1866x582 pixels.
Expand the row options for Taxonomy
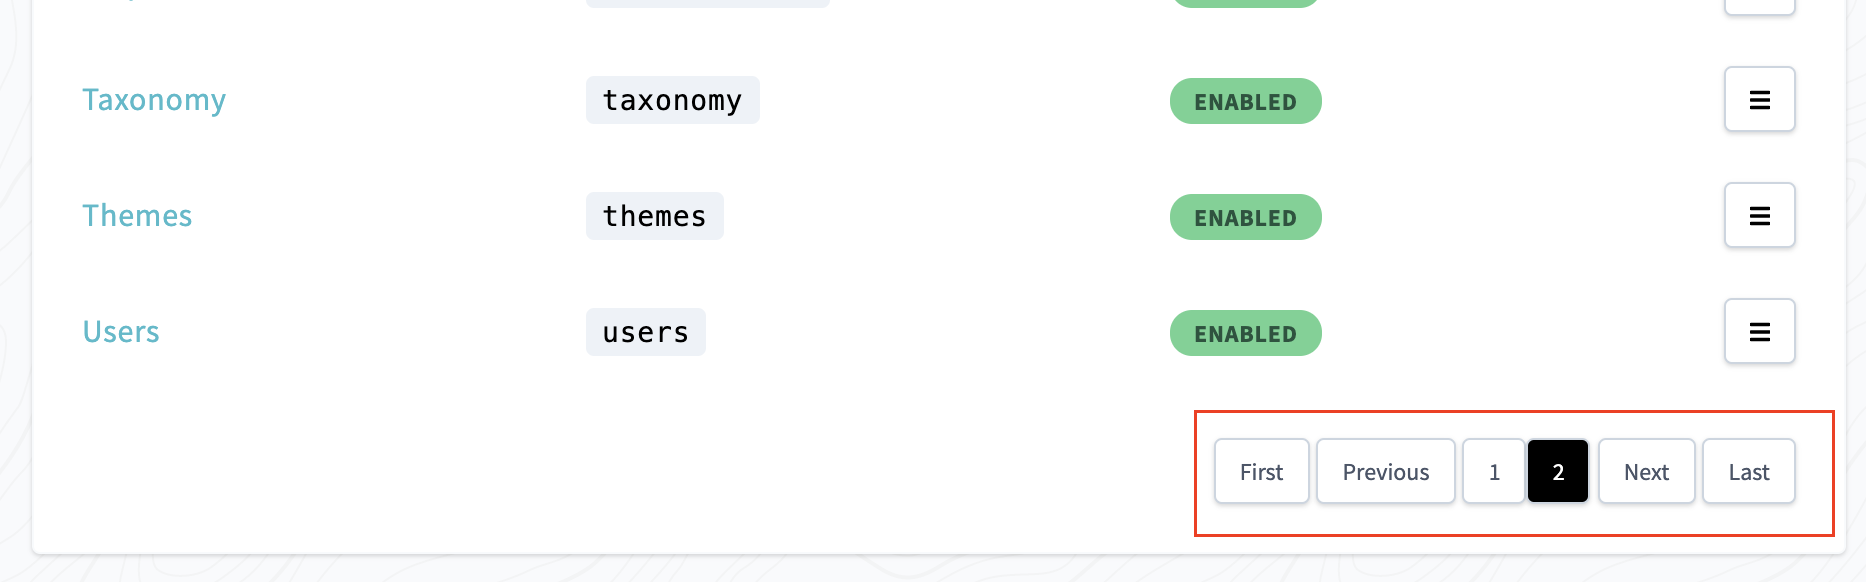click(1759, 99)
